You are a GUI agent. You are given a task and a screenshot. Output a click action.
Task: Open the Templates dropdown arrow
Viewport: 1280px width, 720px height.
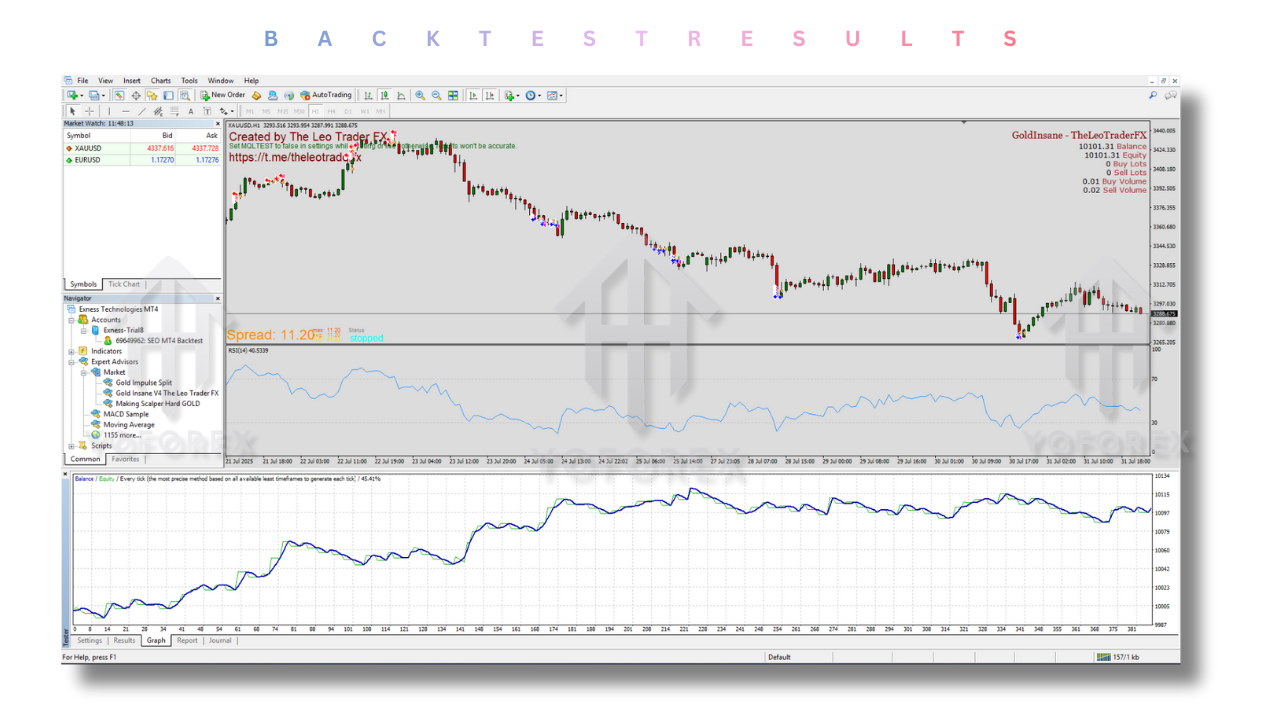click(561, 95)
